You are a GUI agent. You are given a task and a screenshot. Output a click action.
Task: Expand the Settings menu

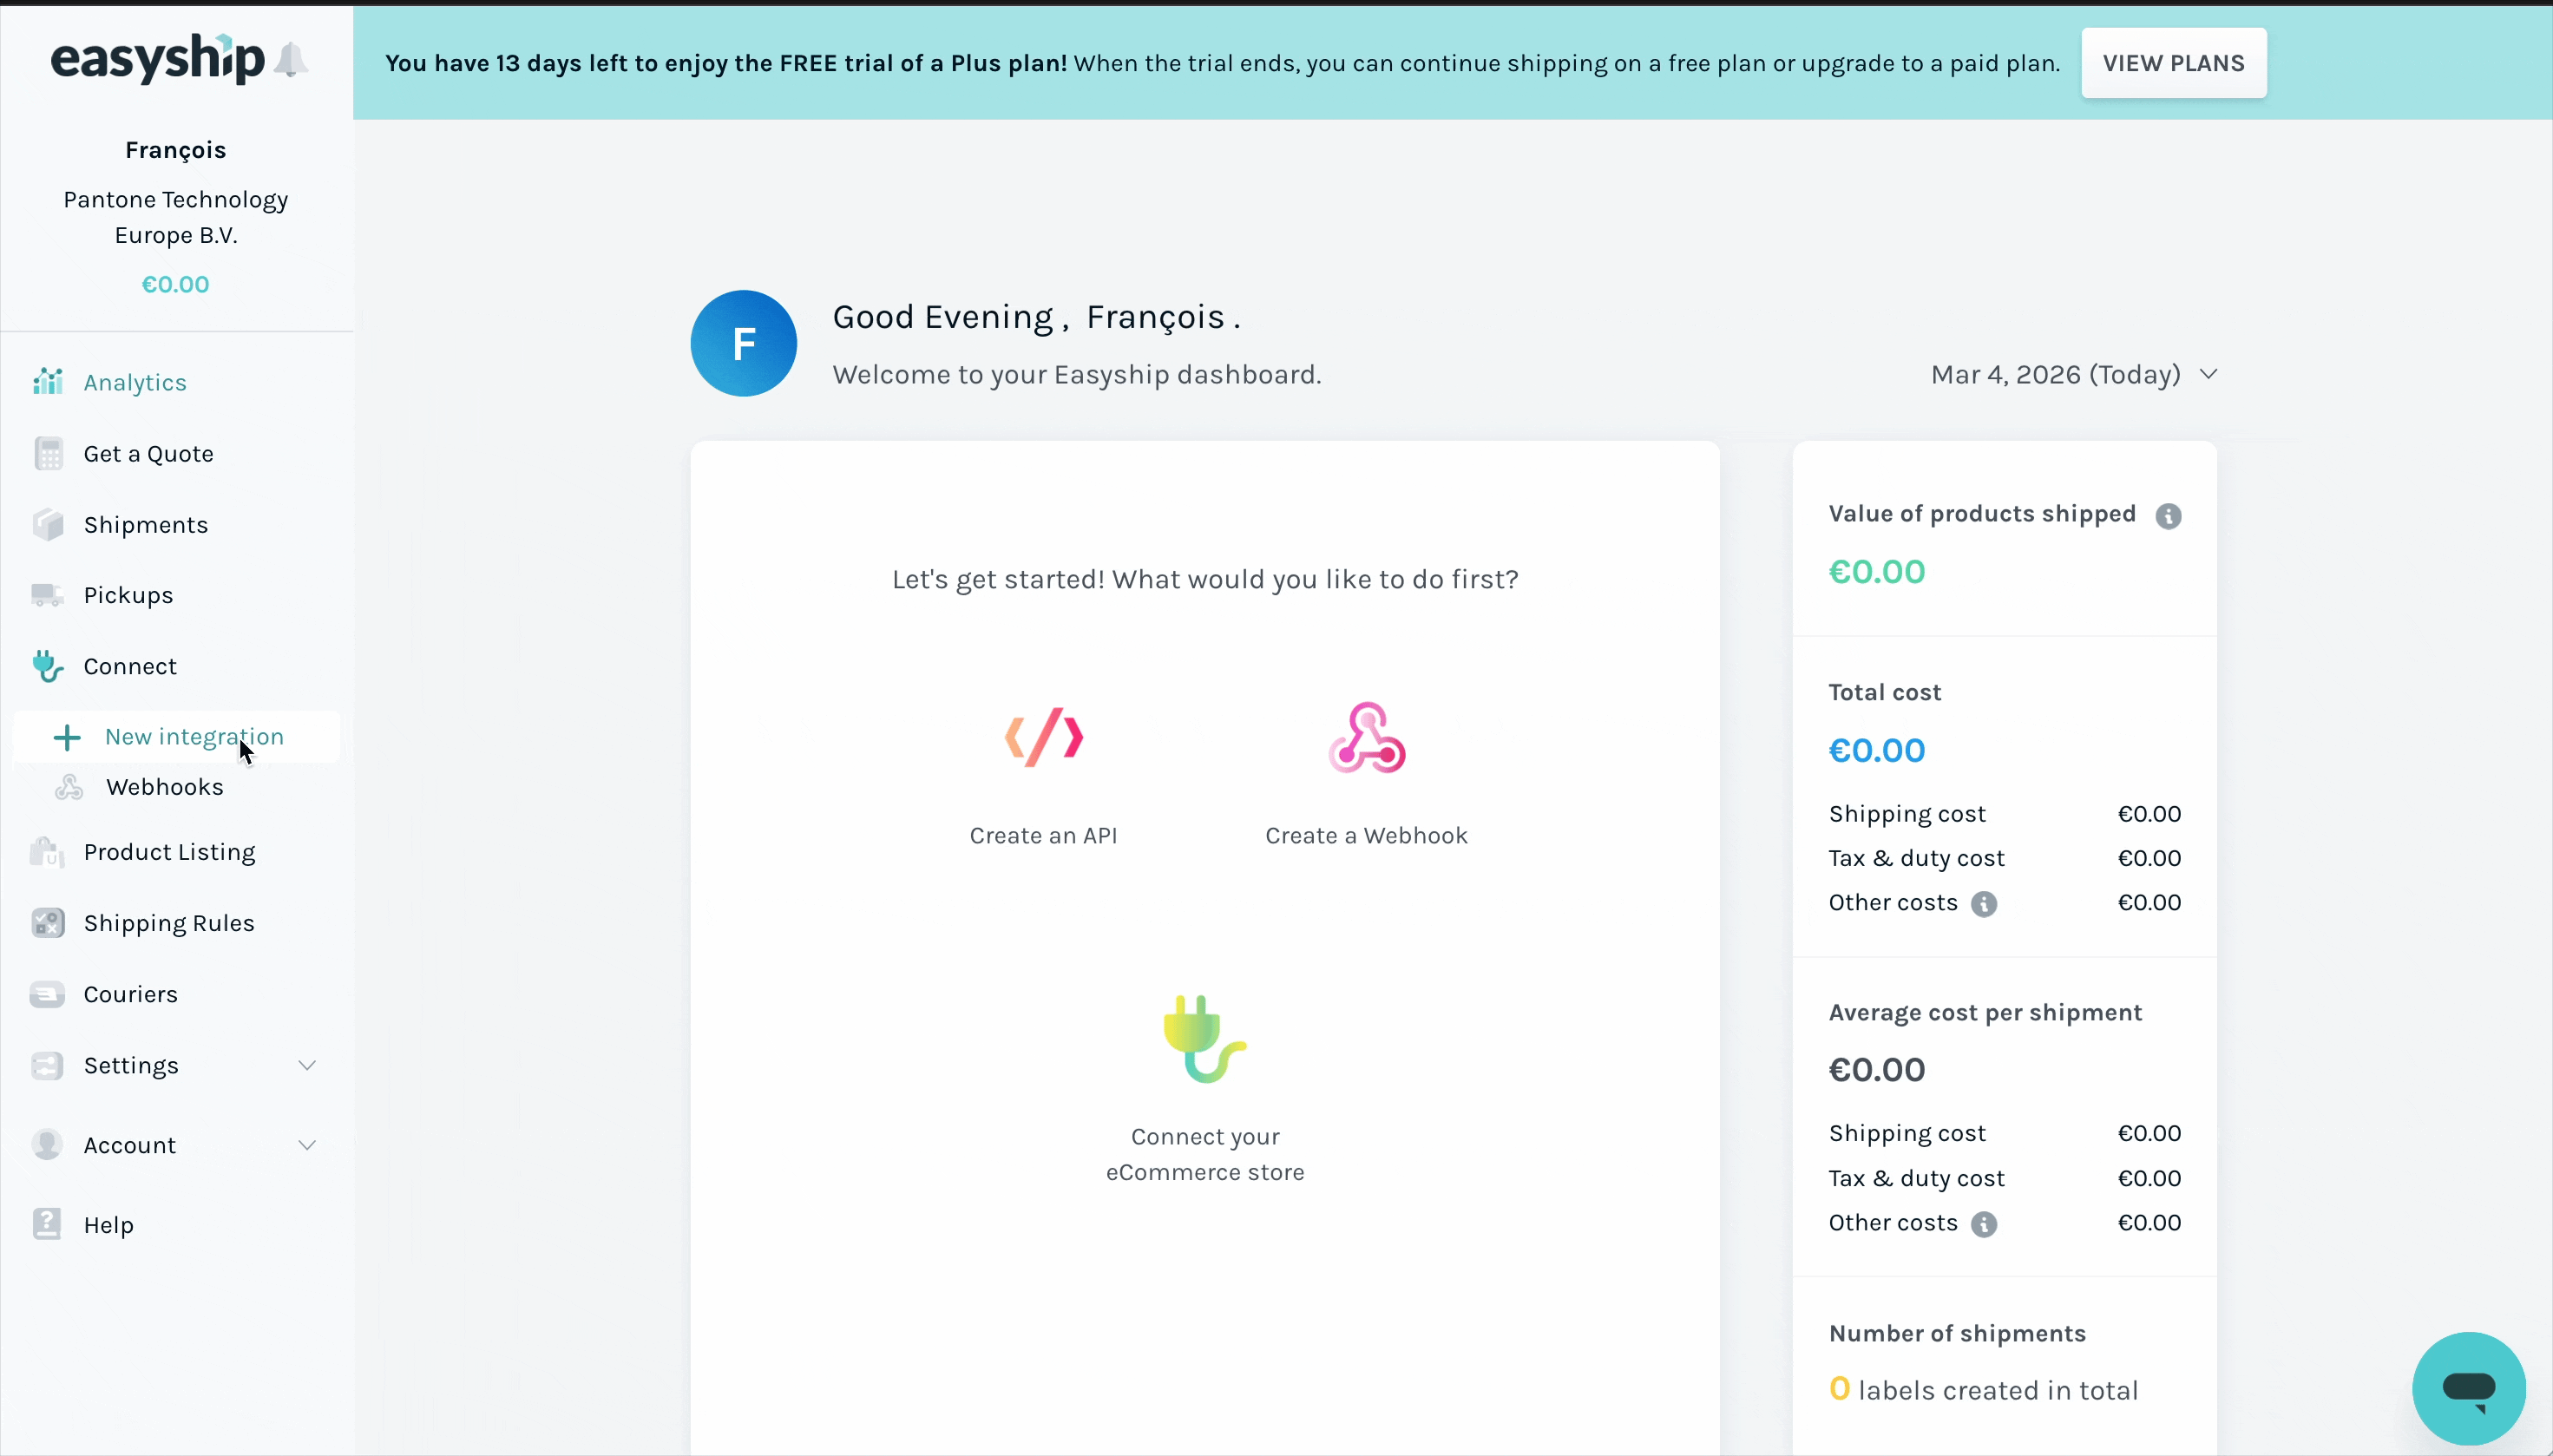pos(131,1065)
